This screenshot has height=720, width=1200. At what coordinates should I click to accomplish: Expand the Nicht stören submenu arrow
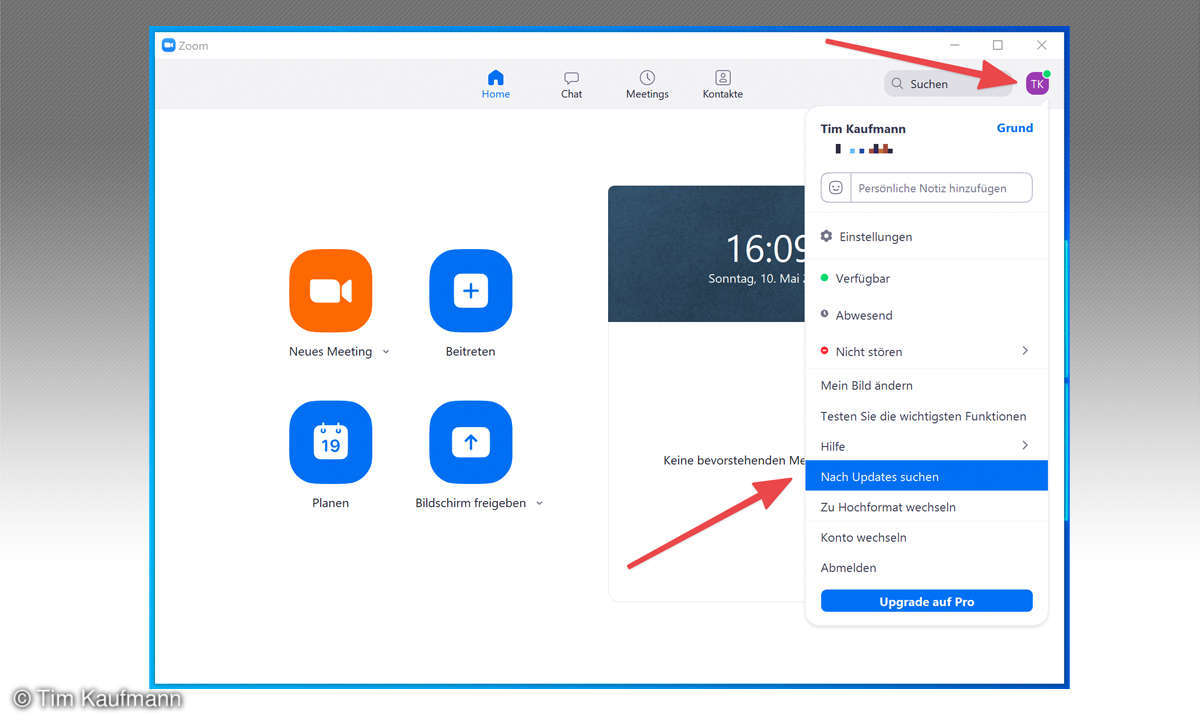1025,351
